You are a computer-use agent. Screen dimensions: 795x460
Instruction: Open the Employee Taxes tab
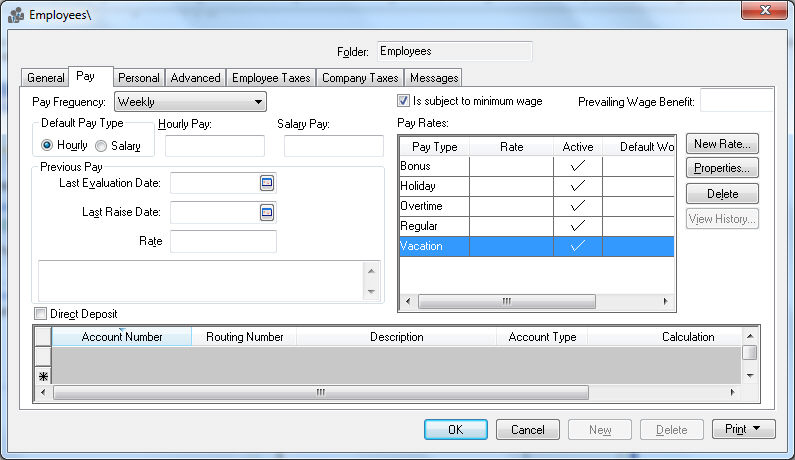[271, 78]
